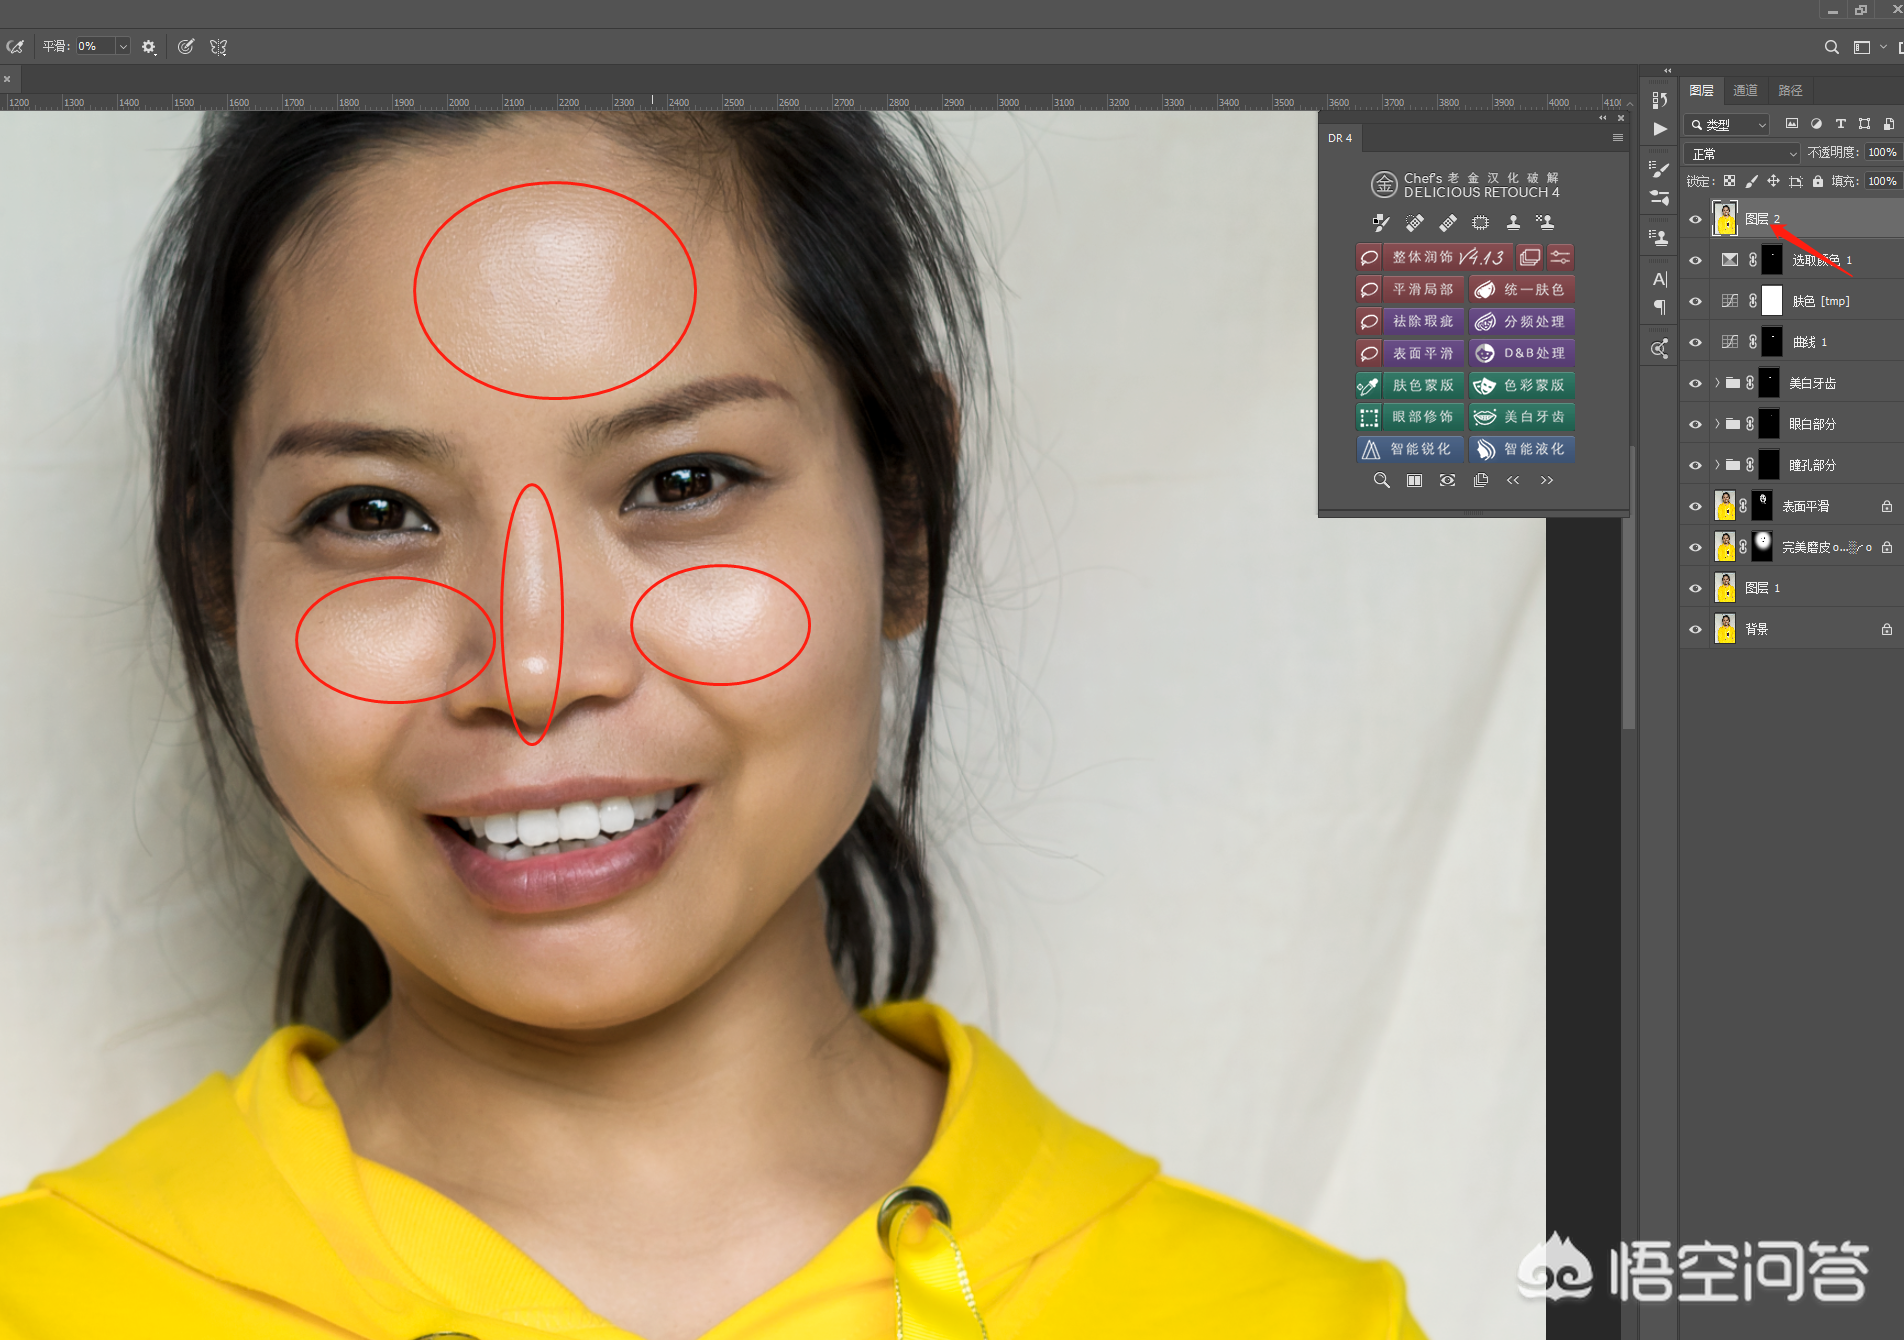The height and width of the screenshot is (1340, 1904).
Task: Click the 统一肤色 button
Action: click(1522, 289)
